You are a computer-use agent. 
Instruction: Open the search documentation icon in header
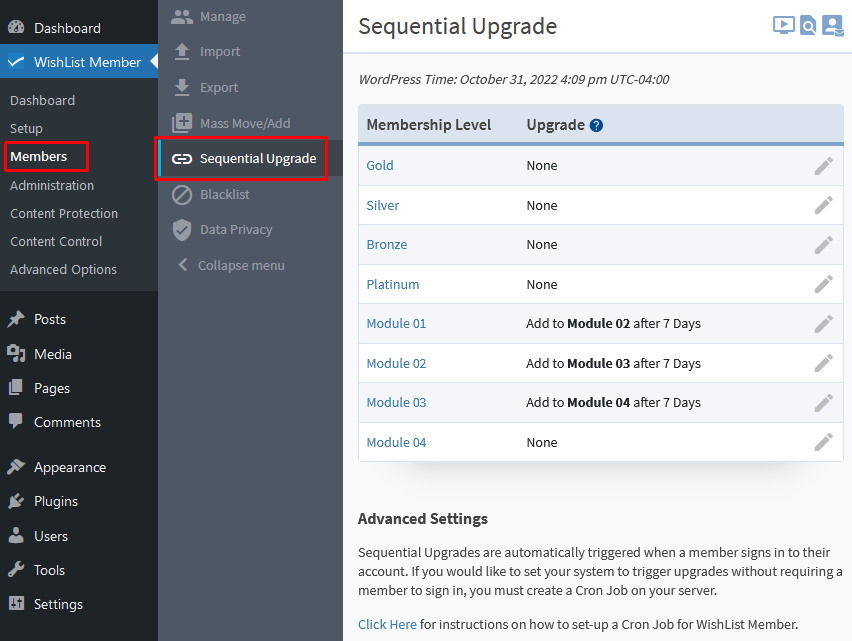pyautogui.click(x=808, y=25)
